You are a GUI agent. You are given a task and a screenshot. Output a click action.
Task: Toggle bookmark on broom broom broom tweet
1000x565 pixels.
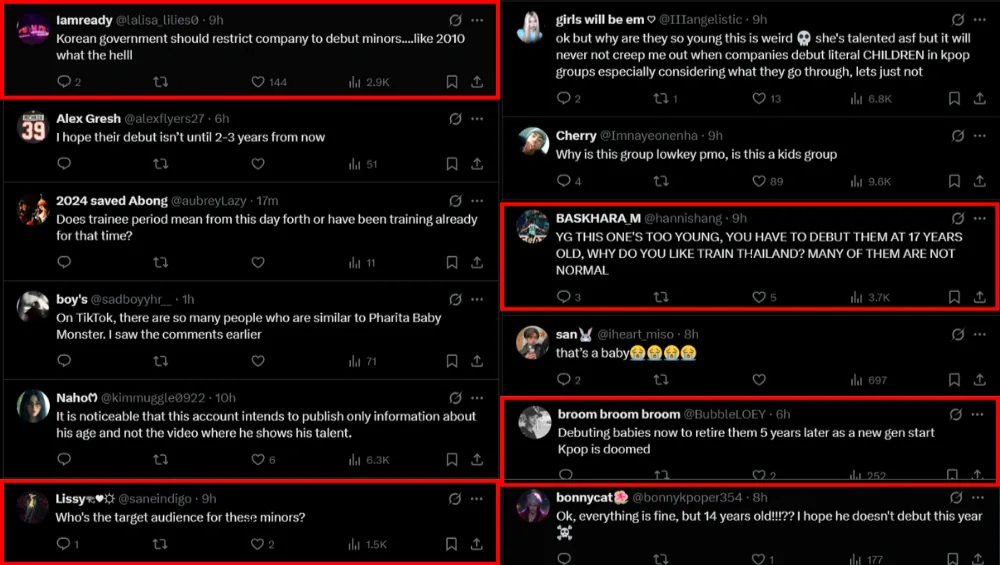tap(954, 475)
